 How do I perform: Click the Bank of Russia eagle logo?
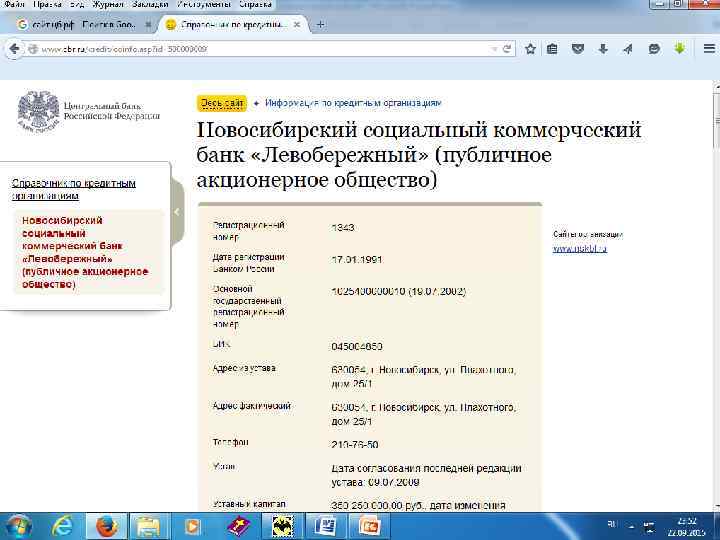tap(39, 112)
